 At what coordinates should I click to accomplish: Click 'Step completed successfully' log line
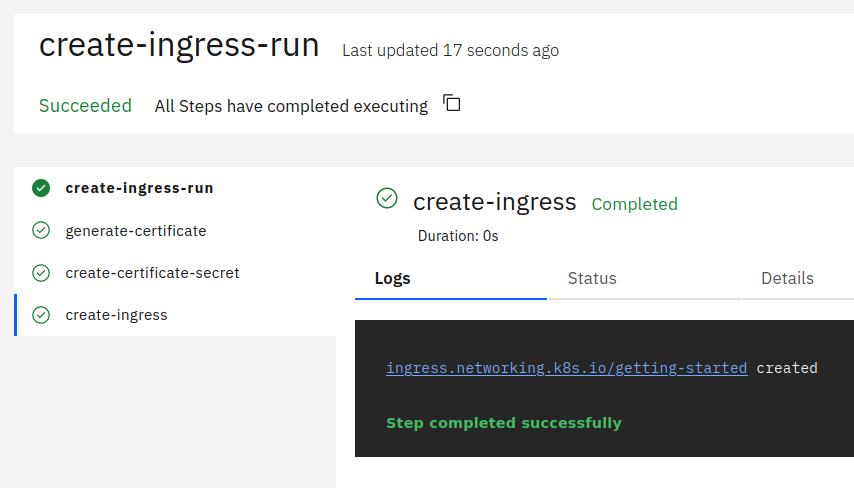tap(504, 423)
